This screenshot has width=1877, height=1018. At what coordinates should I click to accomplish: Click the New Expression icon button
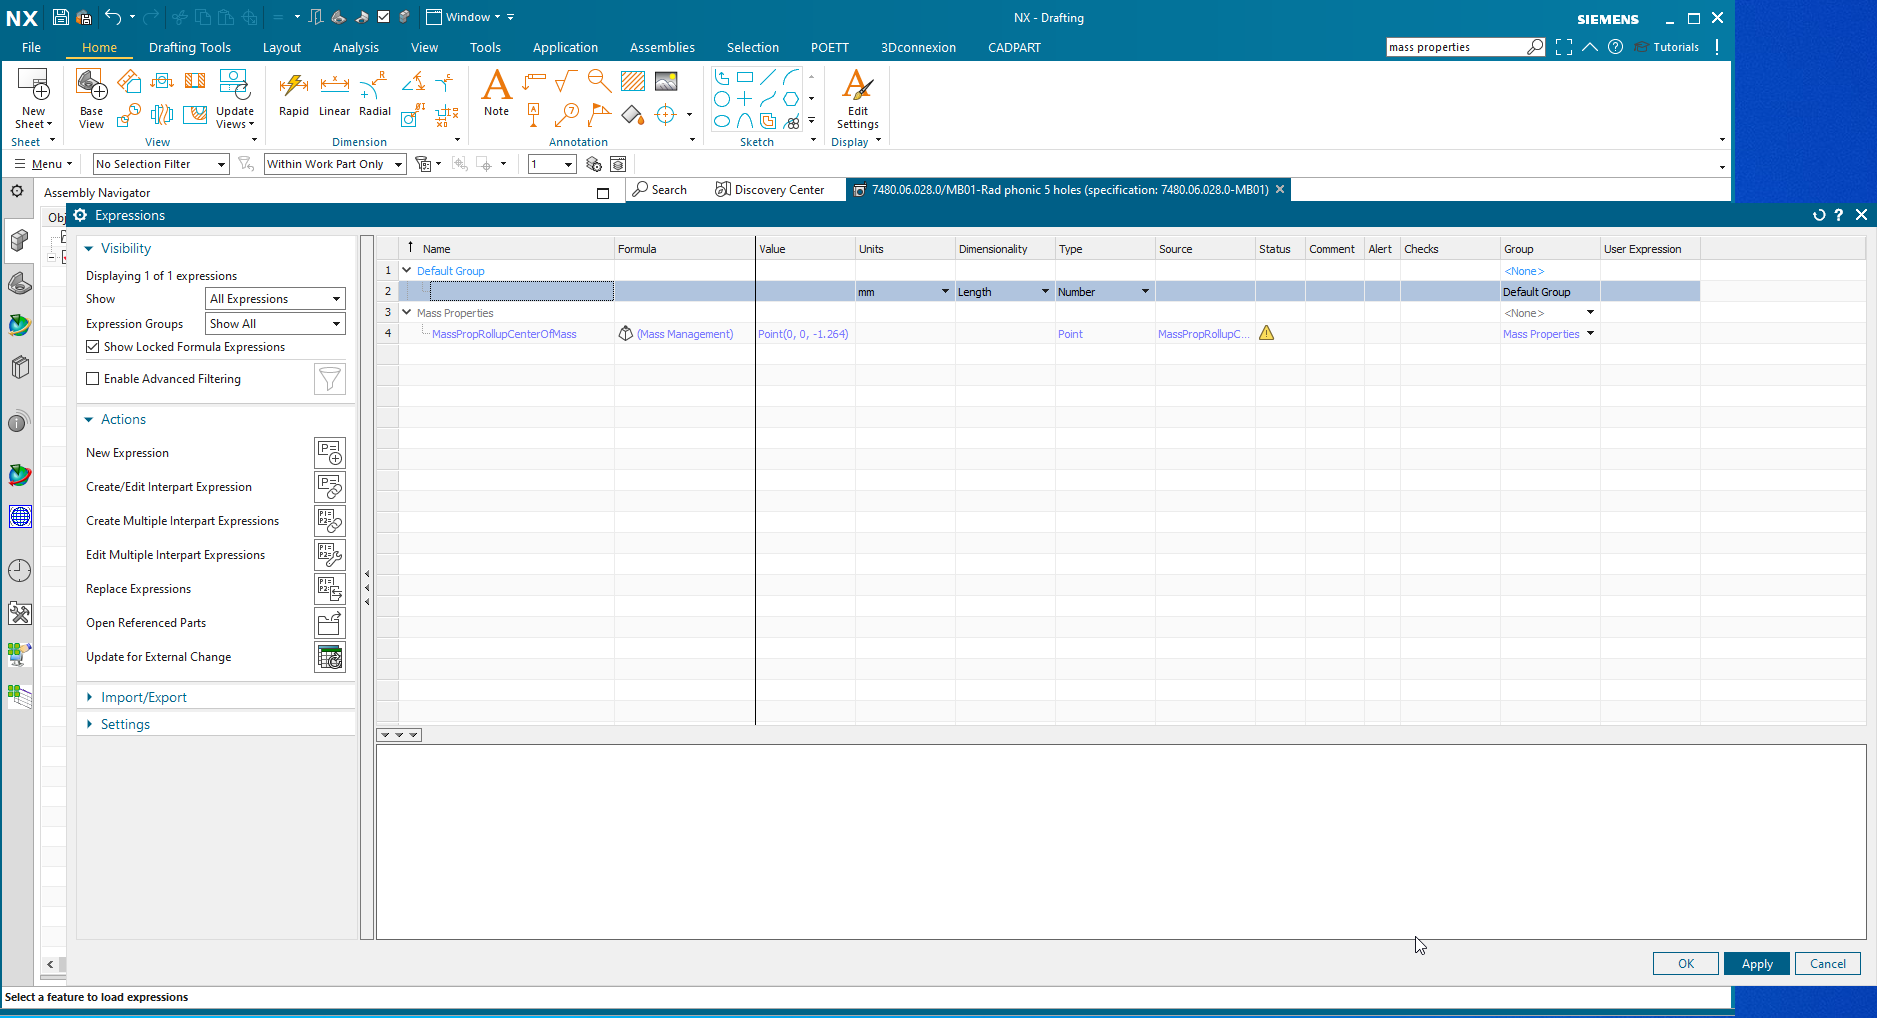[330, 453]
